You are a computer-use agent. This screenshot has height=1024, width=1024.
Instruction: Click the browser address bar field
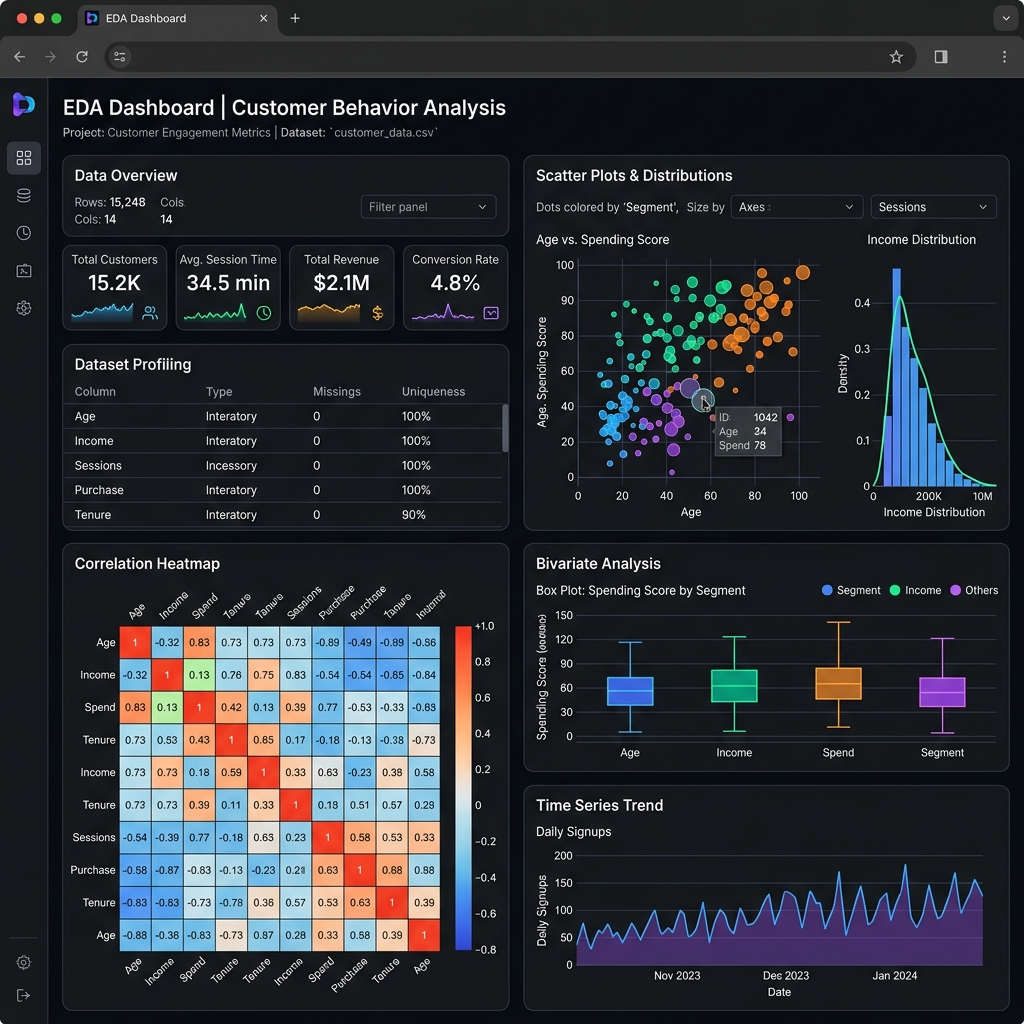509,57
